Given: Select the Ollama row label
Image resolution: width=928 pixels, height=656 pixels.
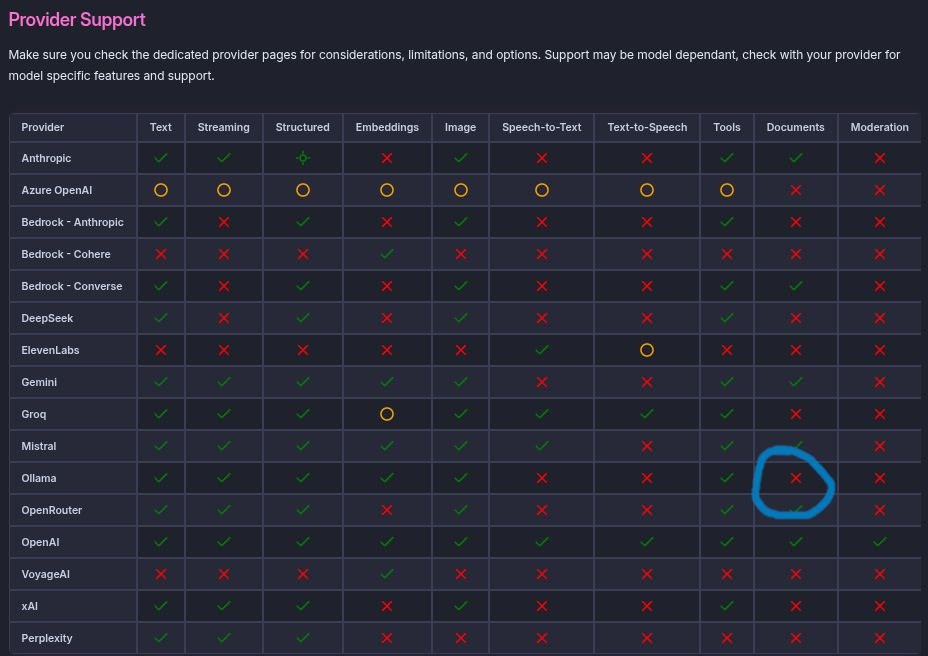Looking at the screenshot, I should [x=39, y=478].
